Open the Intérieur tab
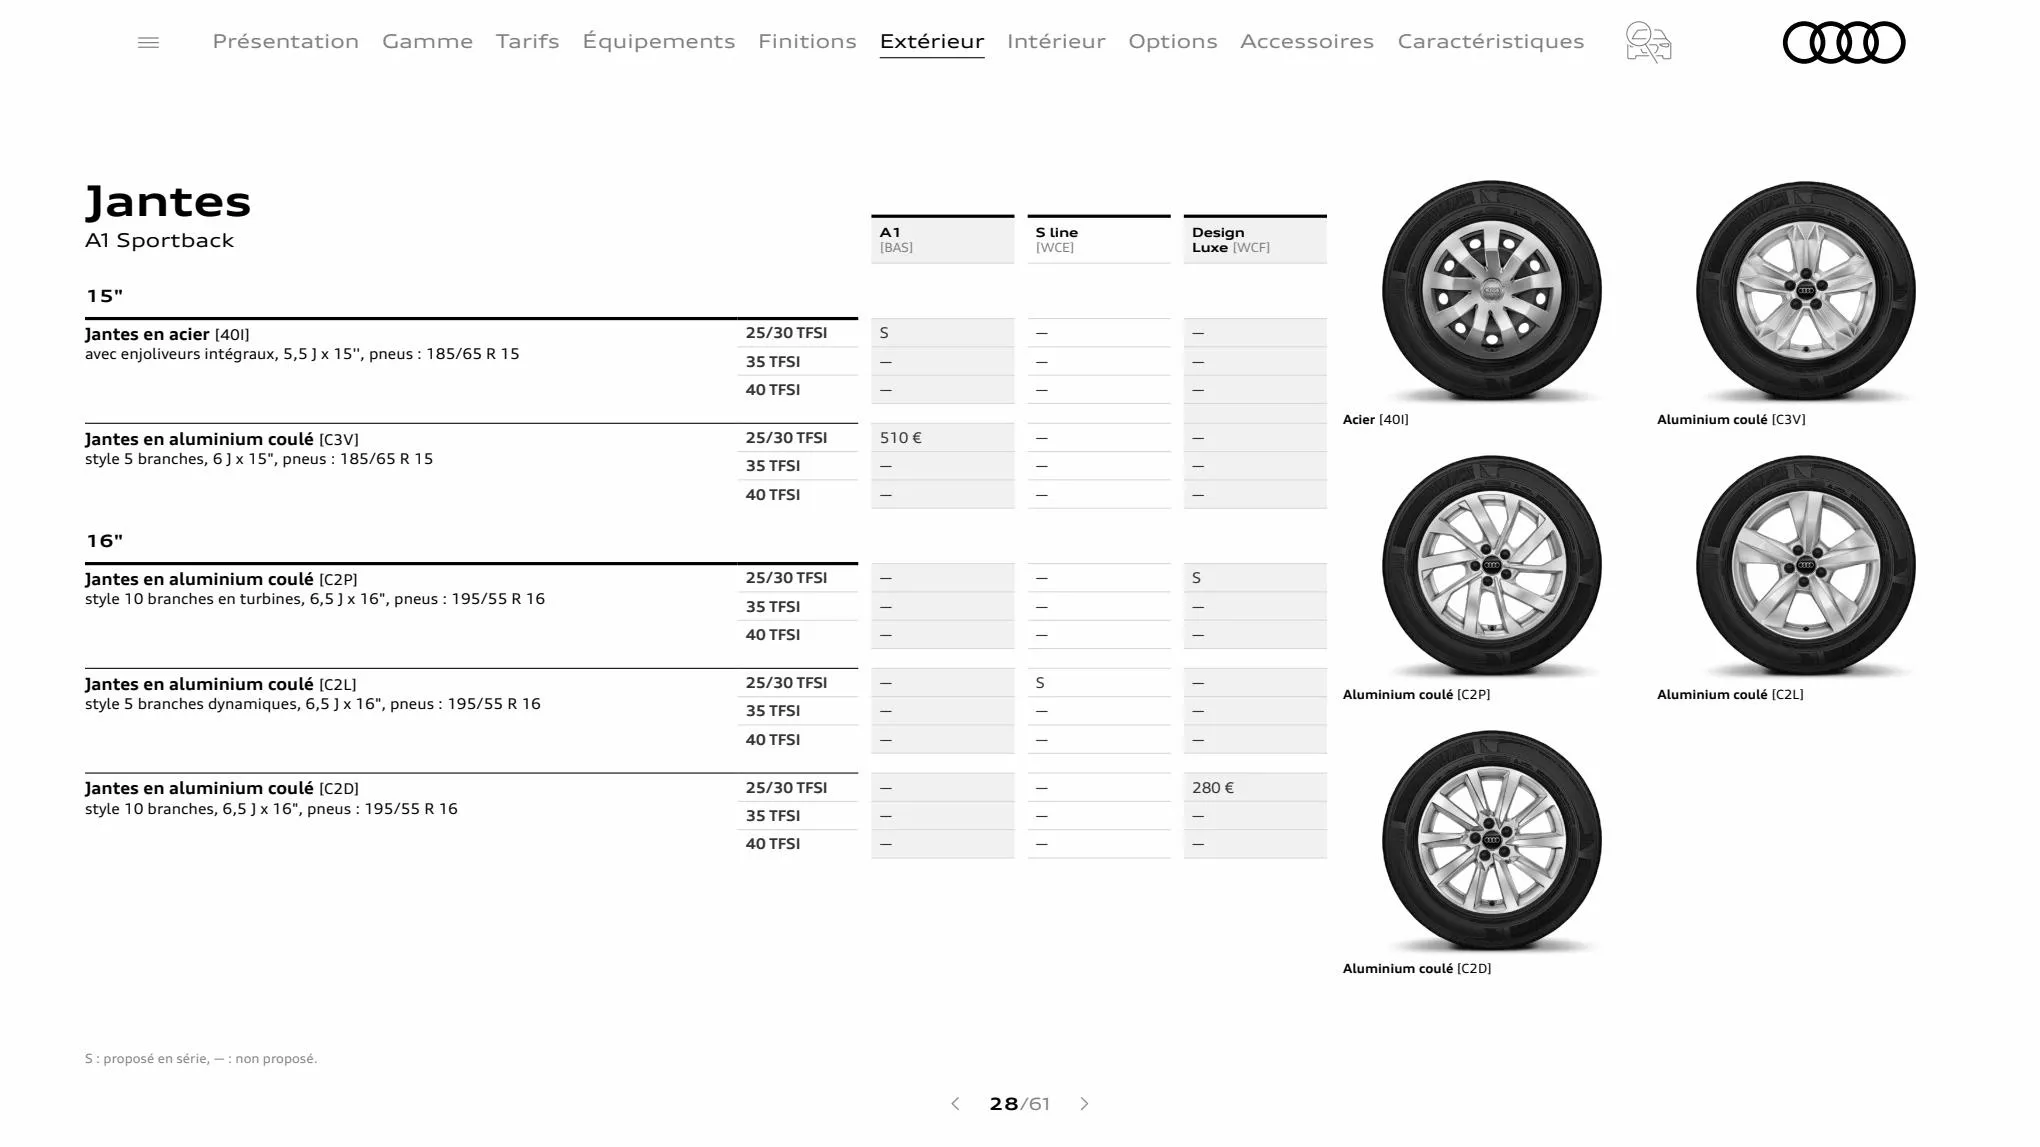This screenshot has height=1147, width=2040. pos(1056,41)
